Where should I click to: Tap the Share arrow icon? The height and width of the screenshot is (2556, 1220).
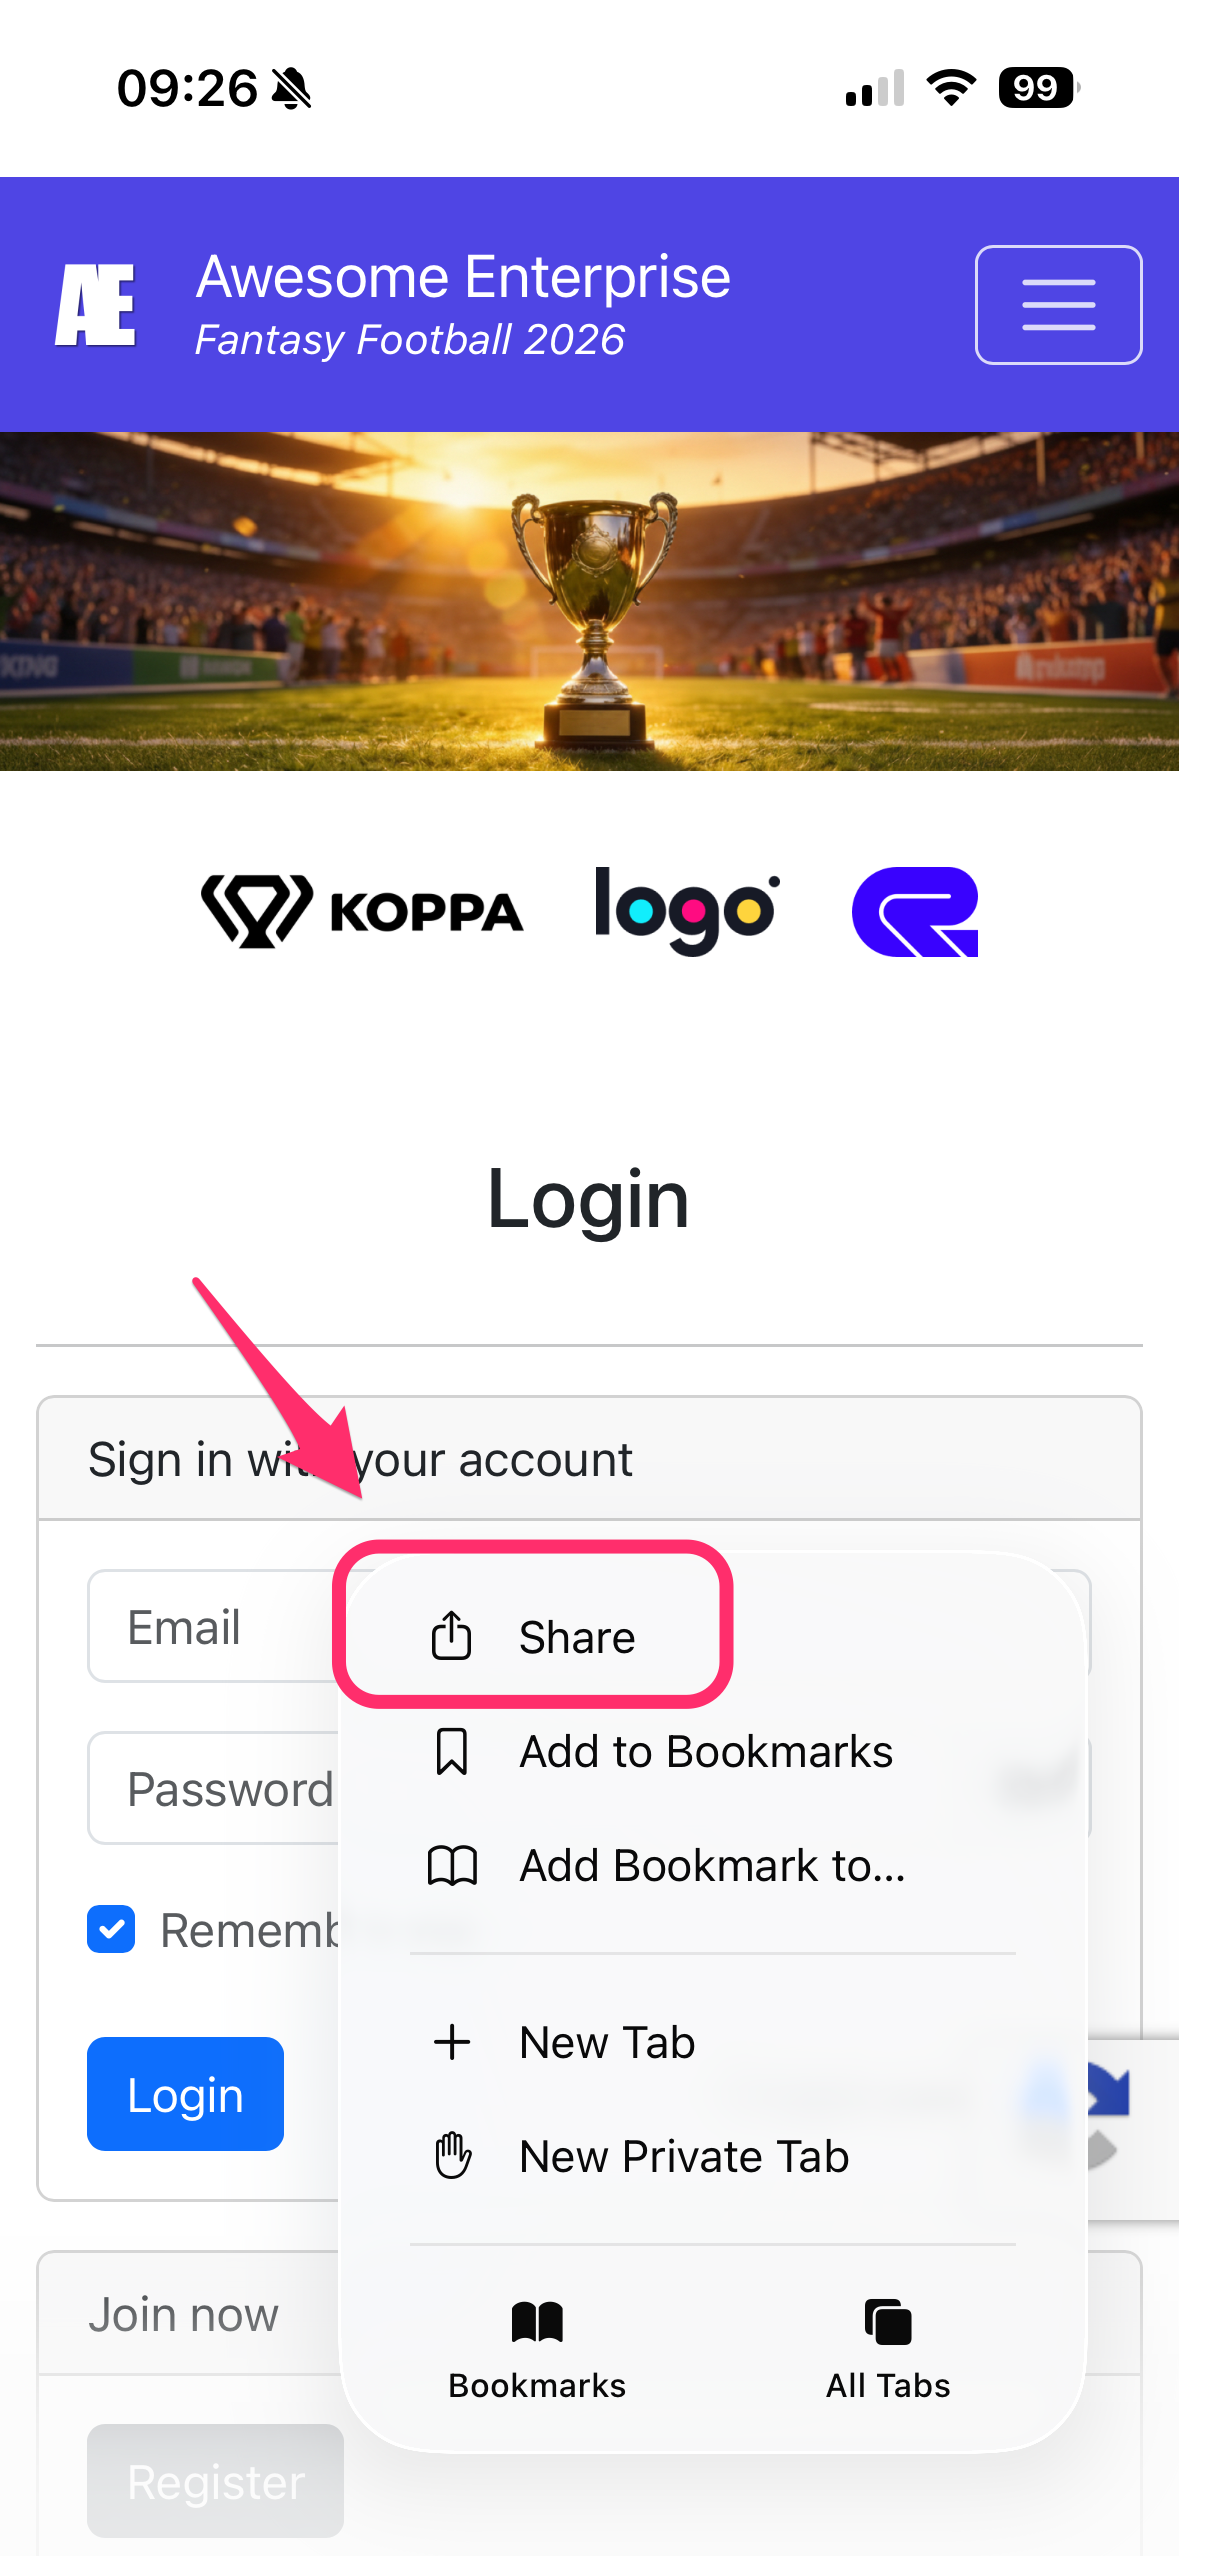(451, 1636)
